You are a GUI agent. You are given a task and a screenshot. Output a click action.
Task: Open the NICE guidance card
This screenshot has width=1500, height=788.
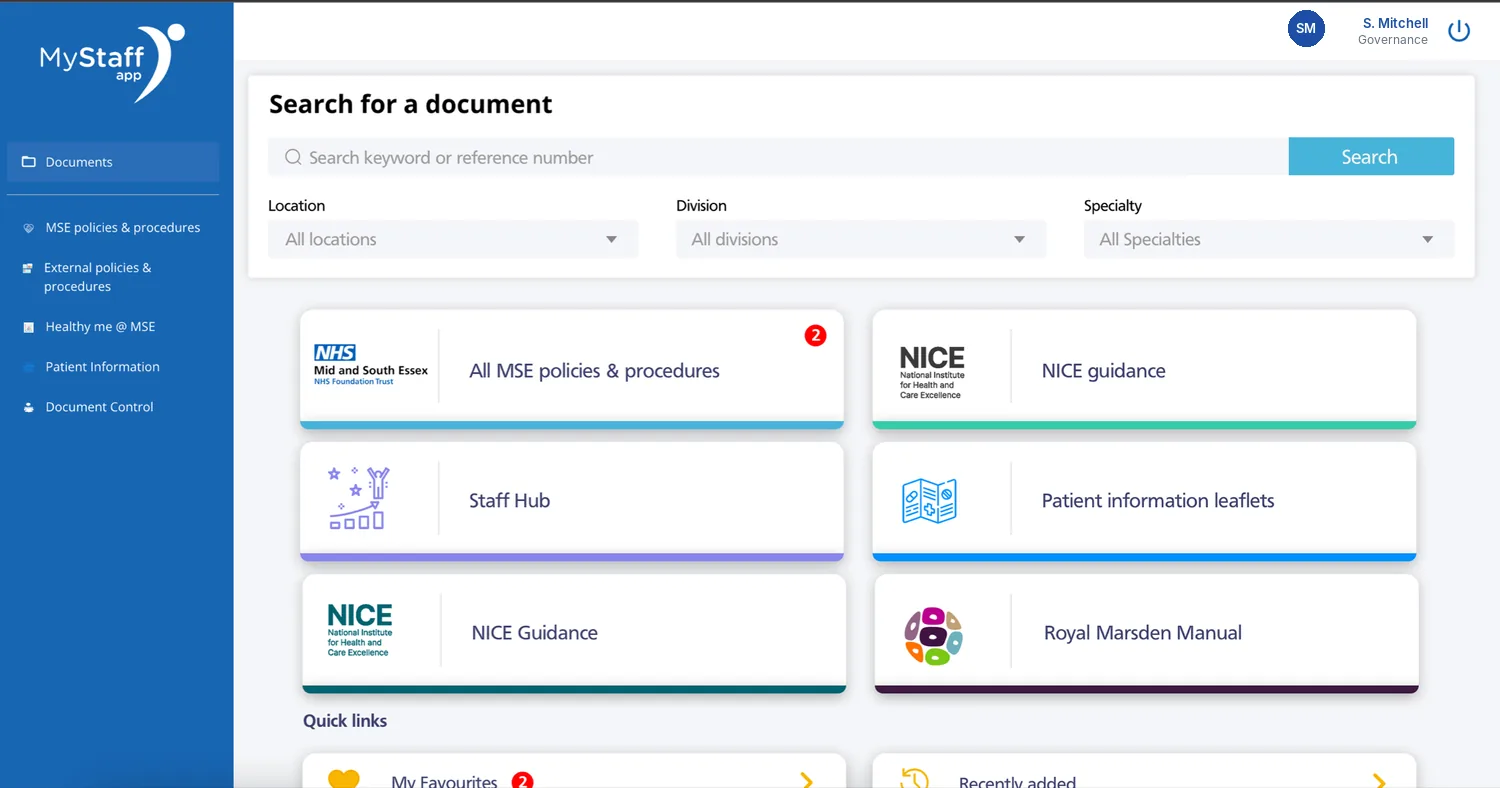[x=1144, y=369]
